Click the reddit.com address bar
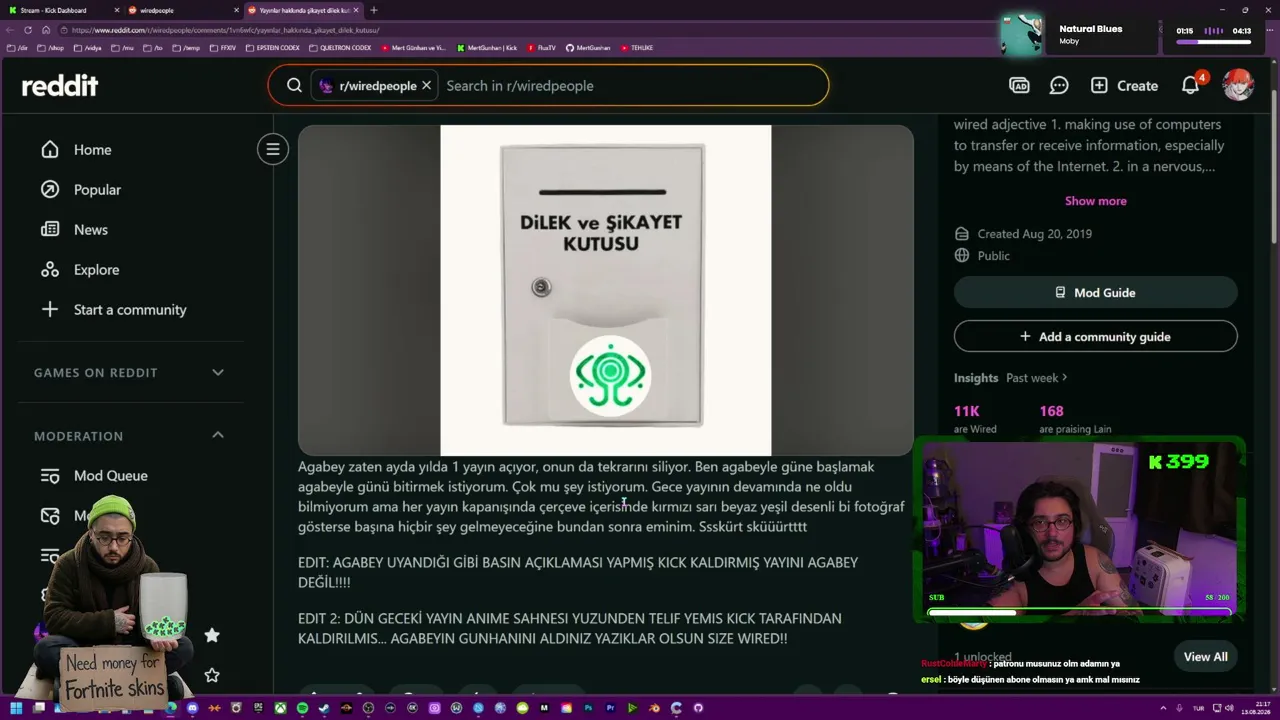This screenshot has width=1280, height=720. [x=530, y=30]
